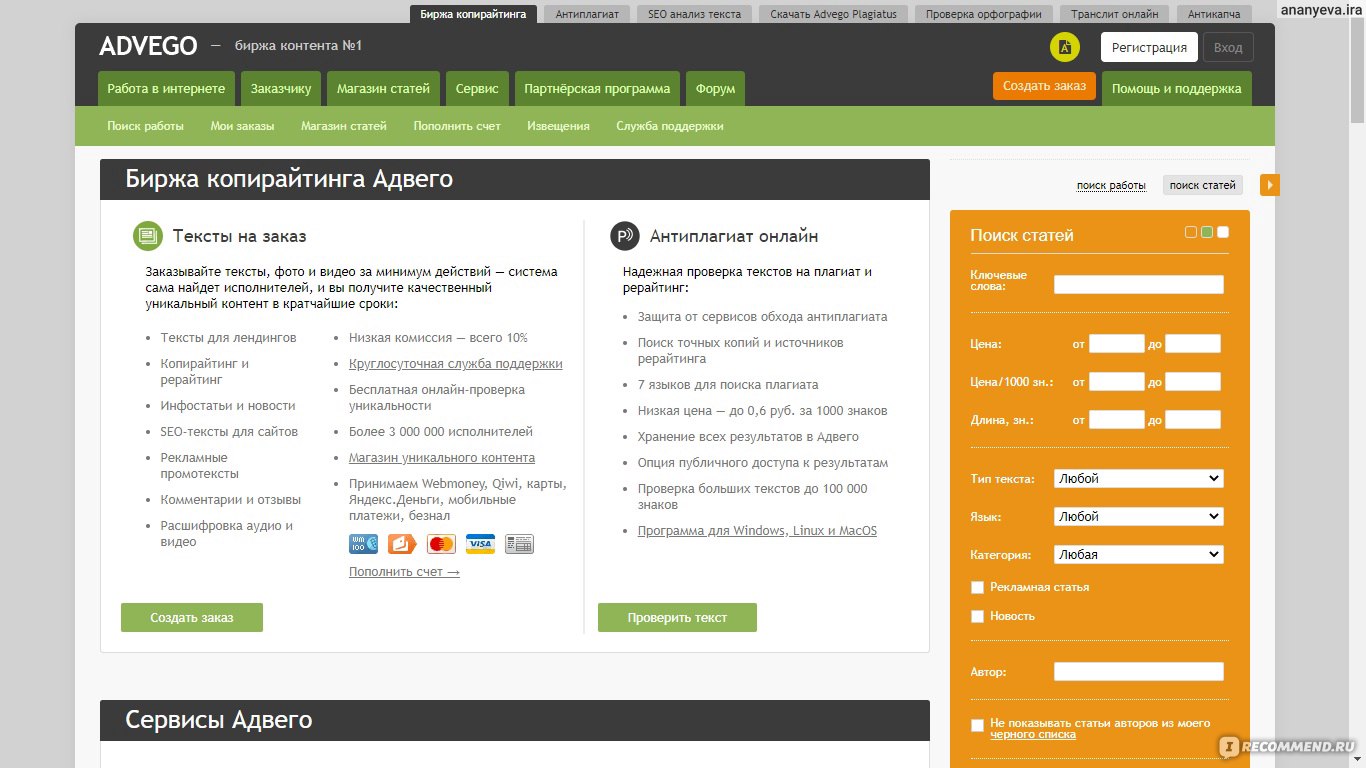Open Программа для Windows, Linux и MacOS link

click(757, 531)
